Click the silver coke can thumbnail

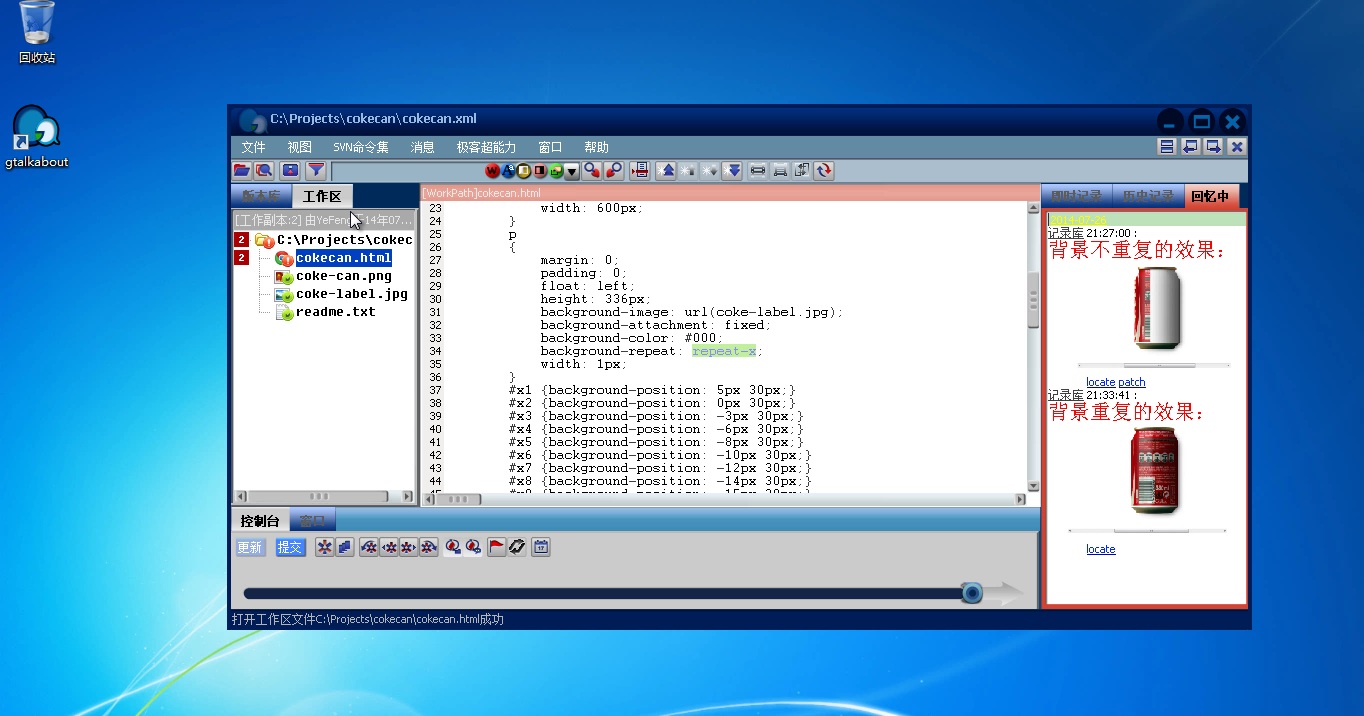click(x=1156, y=308)
